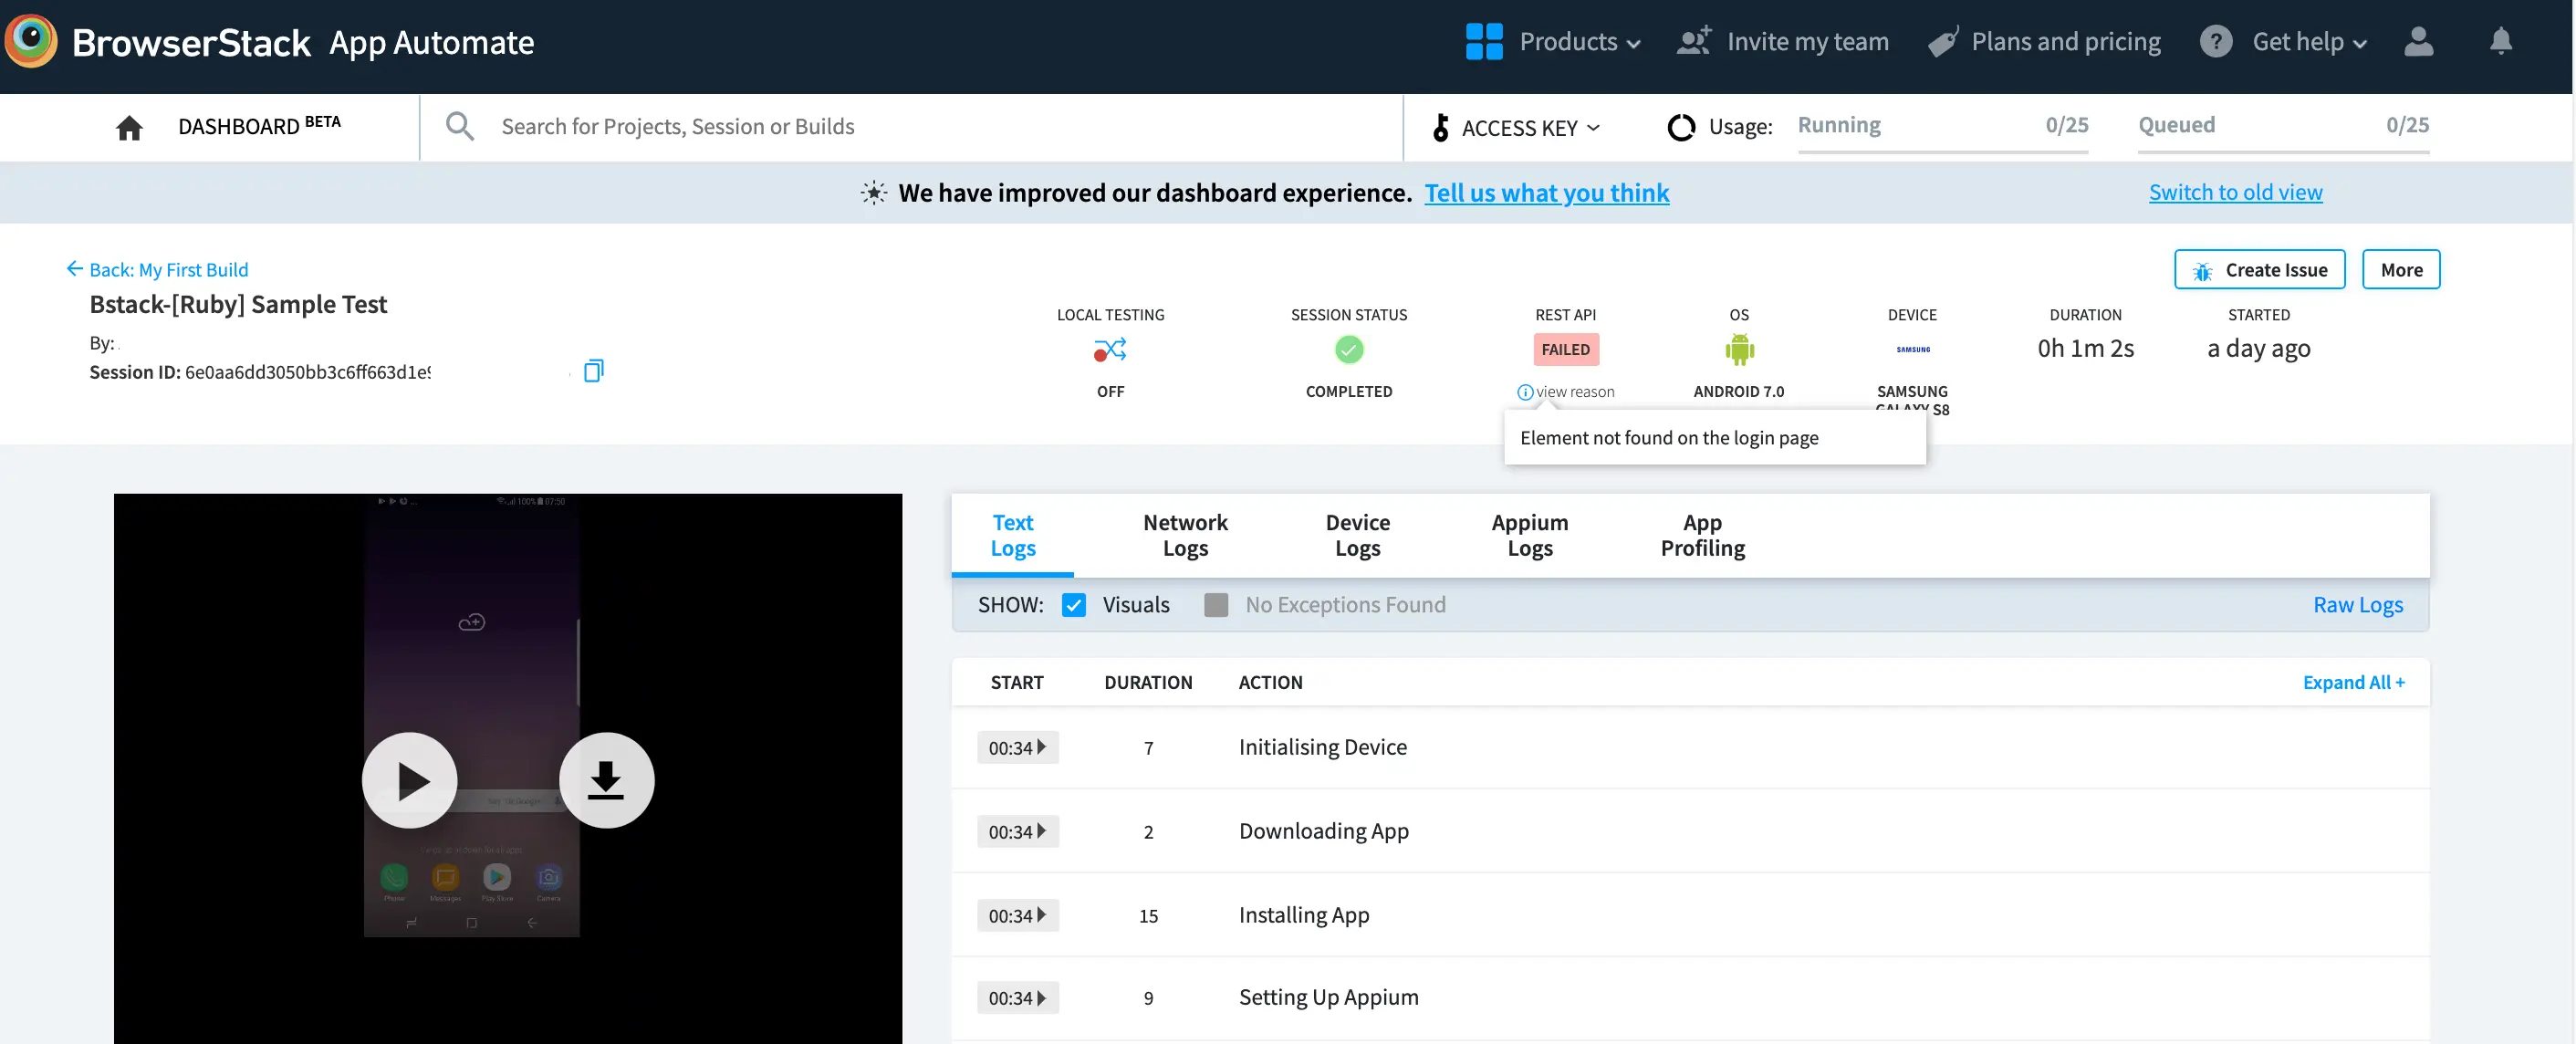Expand the ACCESS KEY dropdown
Image resolution: width=2576 pixels, height=1044 pixels.
(1518, 127)
